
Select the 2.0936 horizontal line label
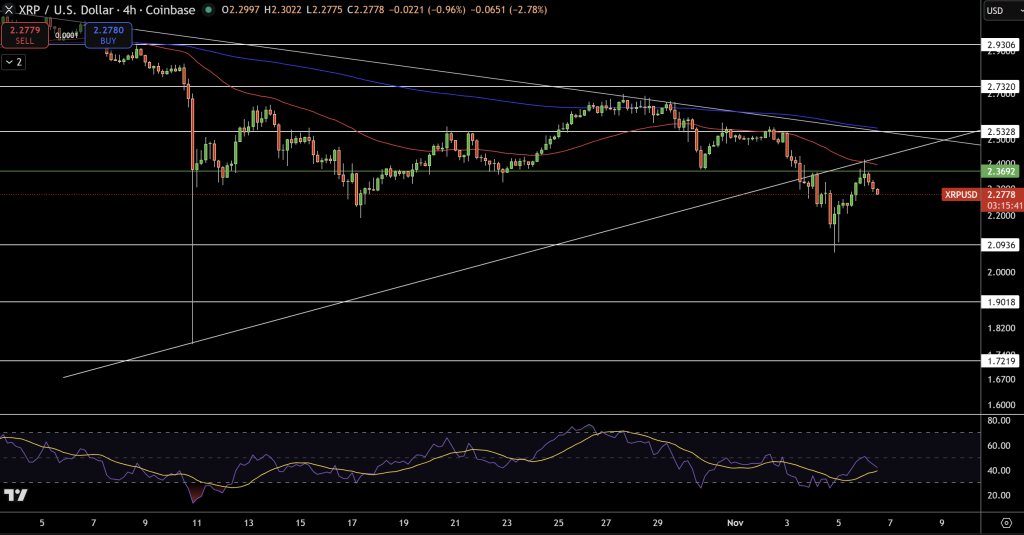pyautogui.click(x=1001, y=245)
